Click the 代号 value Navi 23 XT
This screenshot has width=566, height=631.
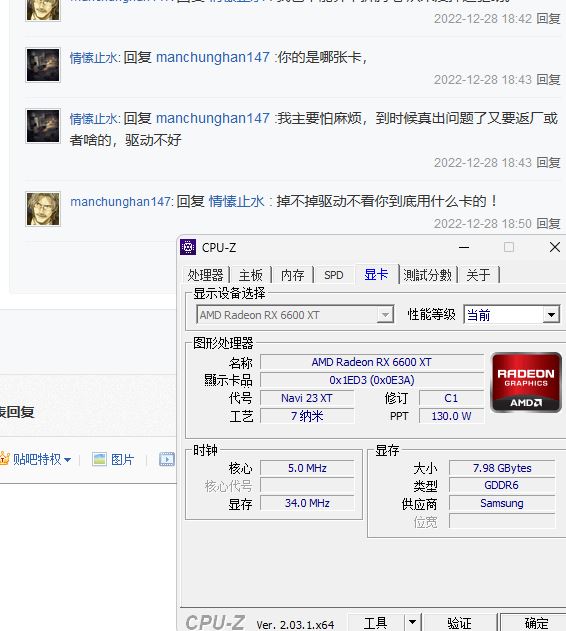coord(307,398)
